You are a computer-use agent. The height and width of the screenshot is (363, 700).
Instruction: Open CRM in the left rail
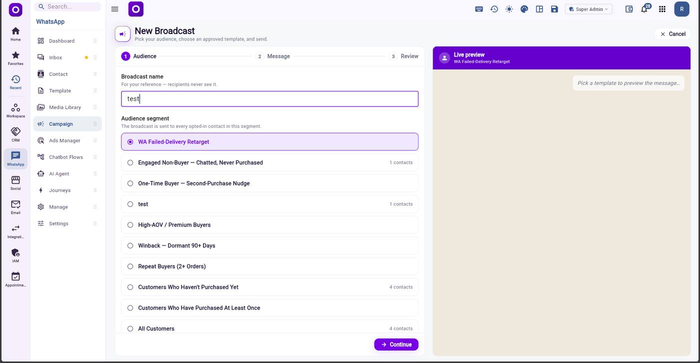click(x=16, y=134)
